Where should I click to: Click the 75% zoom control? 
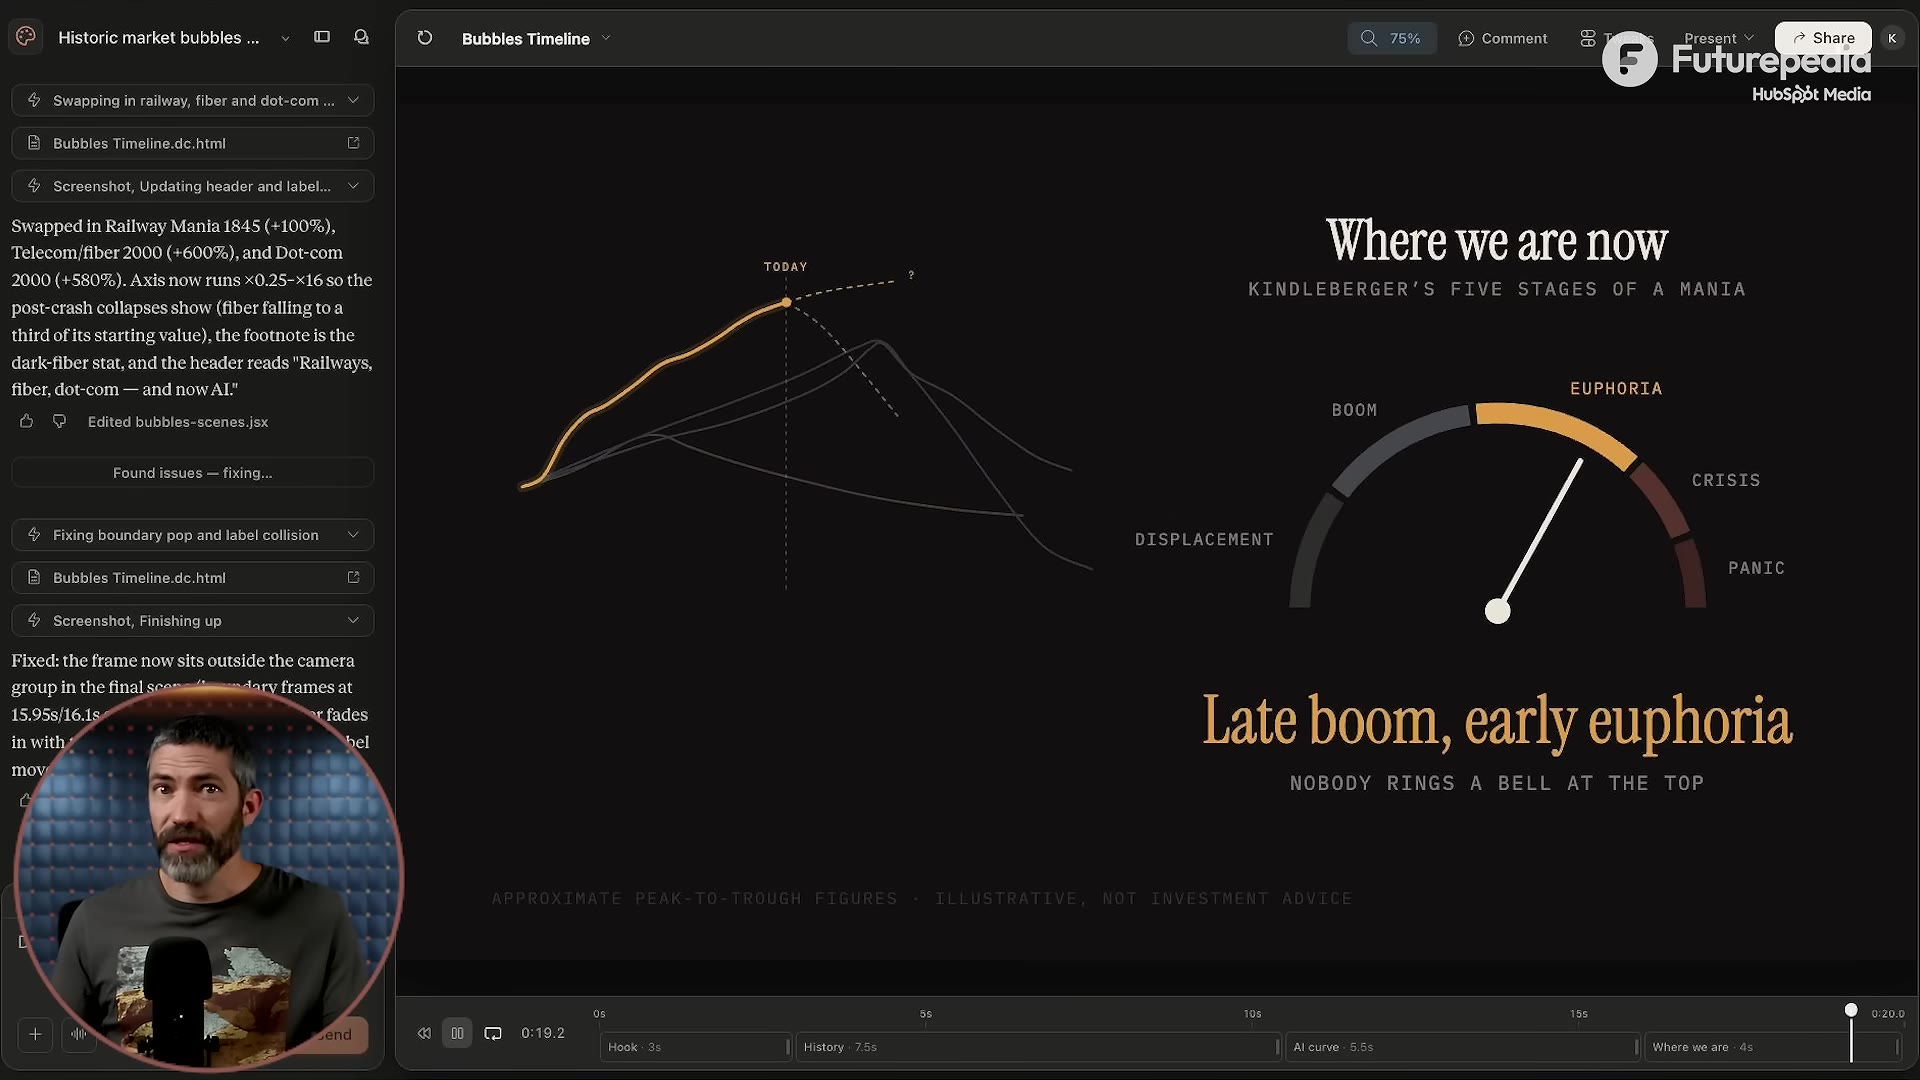click(1391, 38)
